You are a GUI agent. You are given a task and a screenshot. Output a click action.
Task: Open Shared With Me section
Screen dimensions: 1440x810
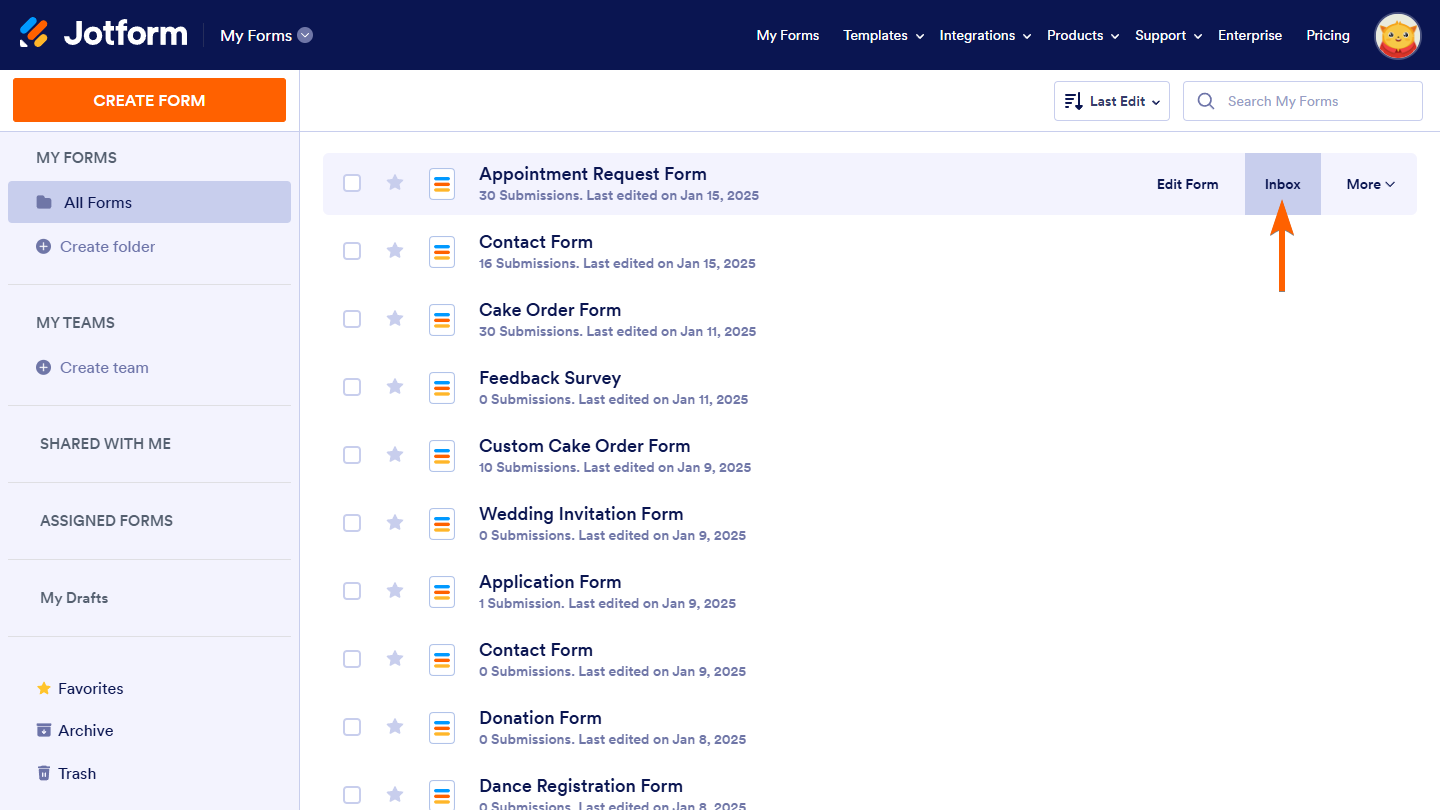pos(105,443)
